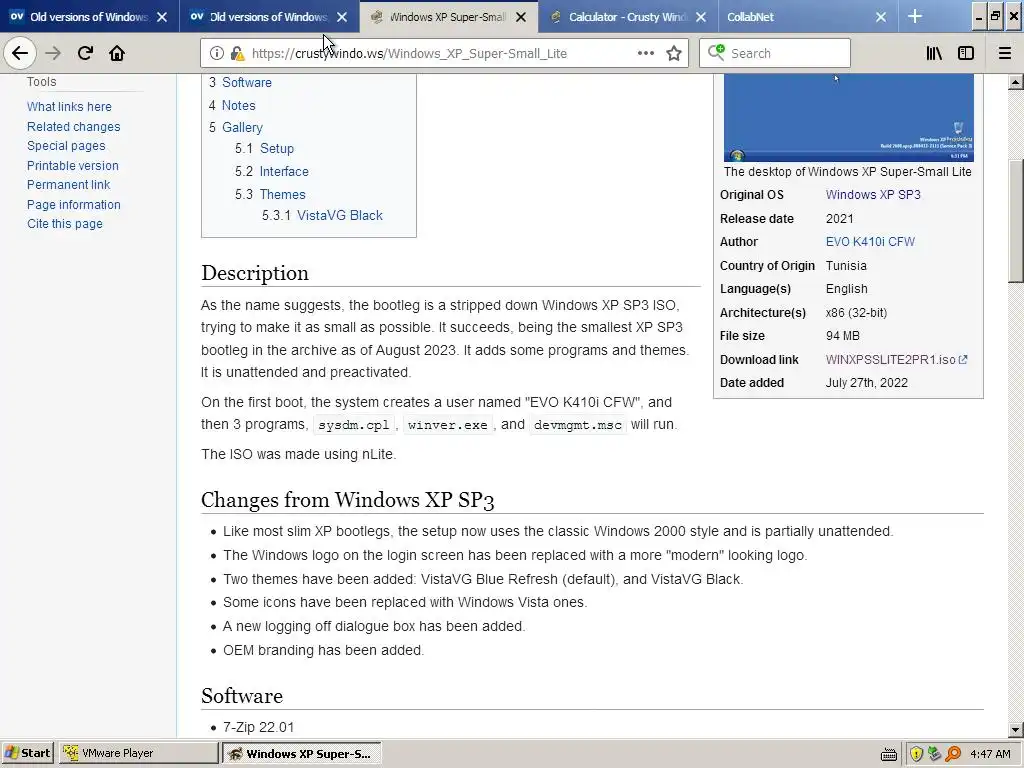This screenshot has height=768, width=1024.
Task: Close the CollabNet tab
Action: (x=881, y=17)
